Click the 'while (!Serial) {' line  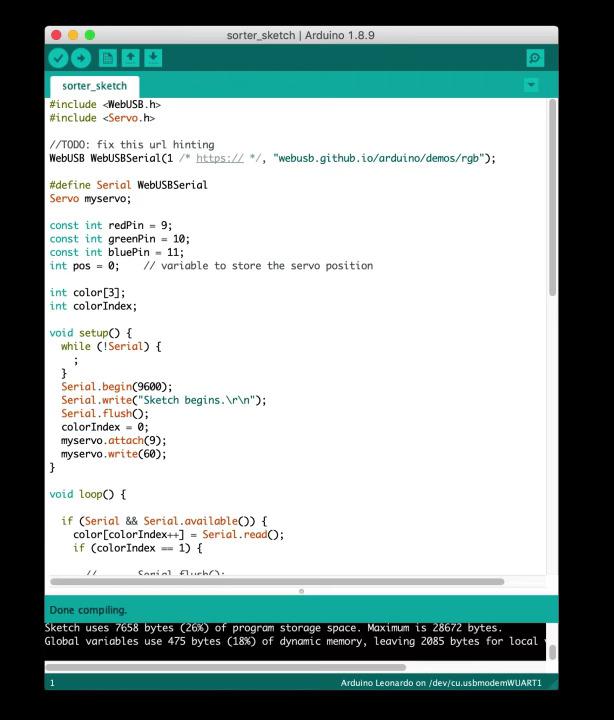(111, 347)
